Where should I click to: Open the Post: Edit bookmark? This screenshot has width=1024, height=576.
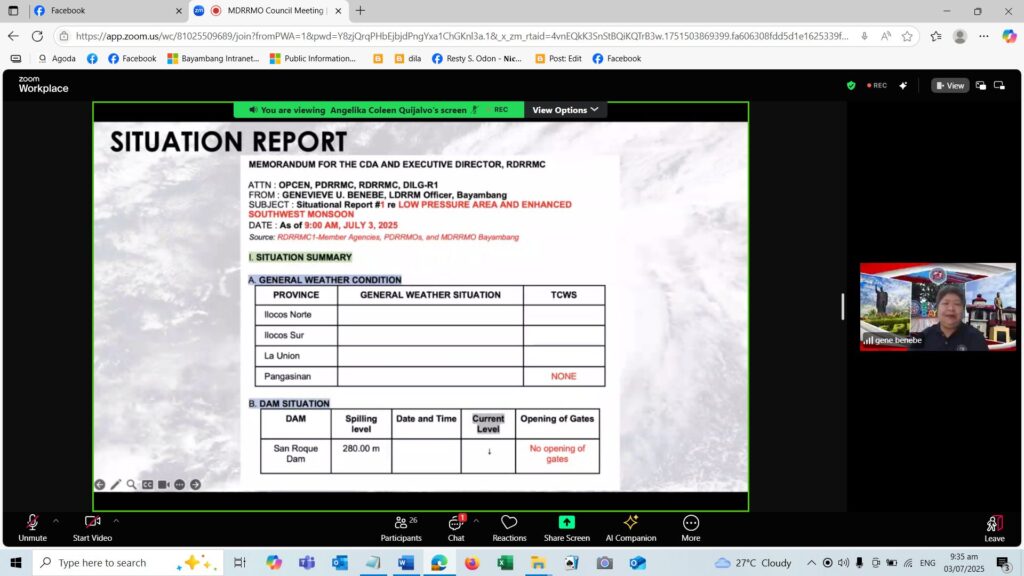(x=558, y=58)
